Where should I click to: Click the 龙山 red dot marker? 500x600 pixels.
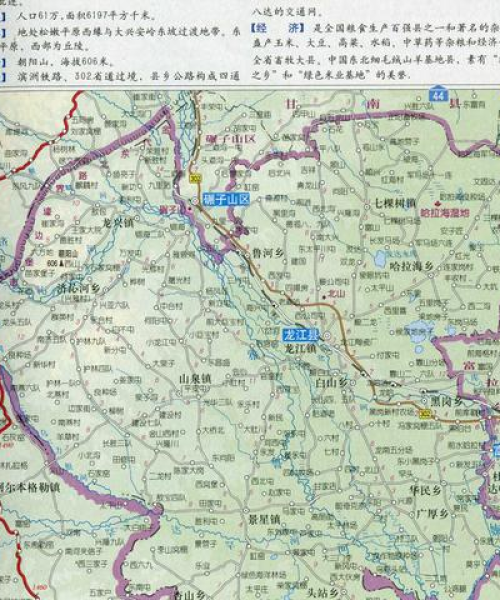coord(324,297)
